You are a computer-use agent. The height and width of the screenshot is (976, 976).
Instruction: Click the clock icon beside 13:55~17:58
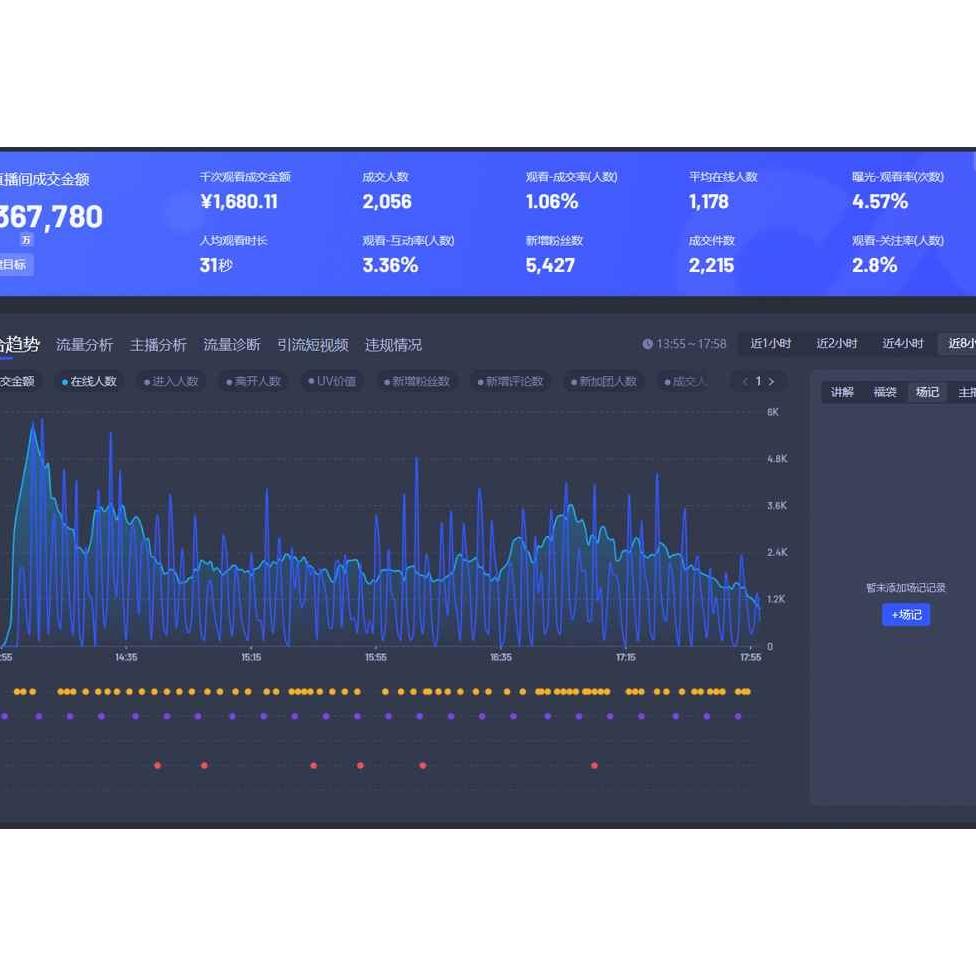[647, 344]
